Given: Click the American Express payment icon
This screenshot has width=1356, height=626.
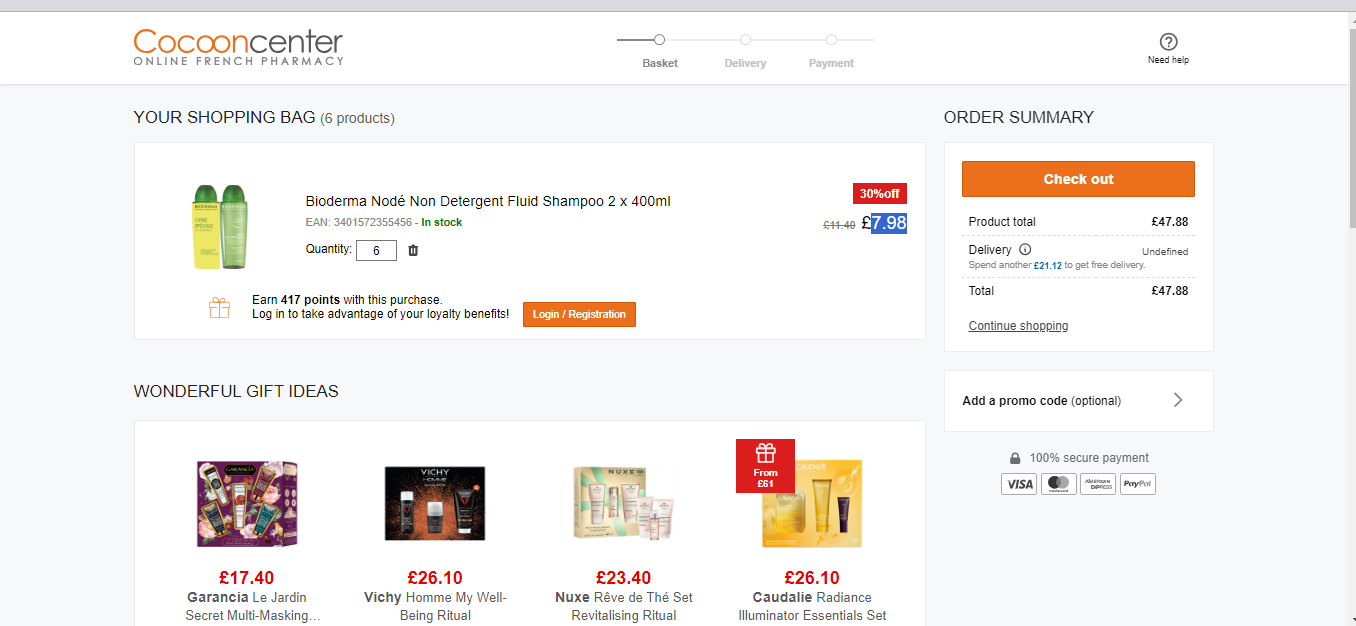Looking at the screenshot, I should pos(1098,484).
